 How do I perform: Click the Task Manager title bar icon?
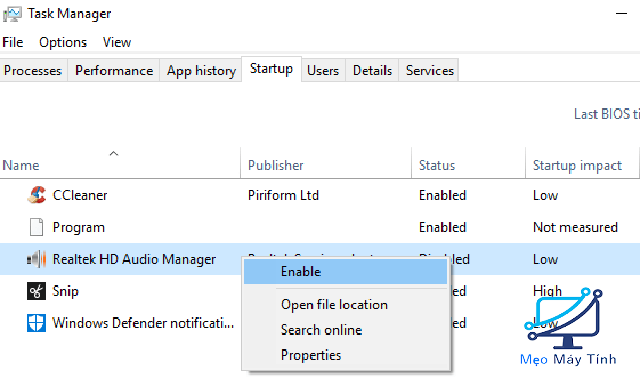pyautogui.click(x=12, y=14)
